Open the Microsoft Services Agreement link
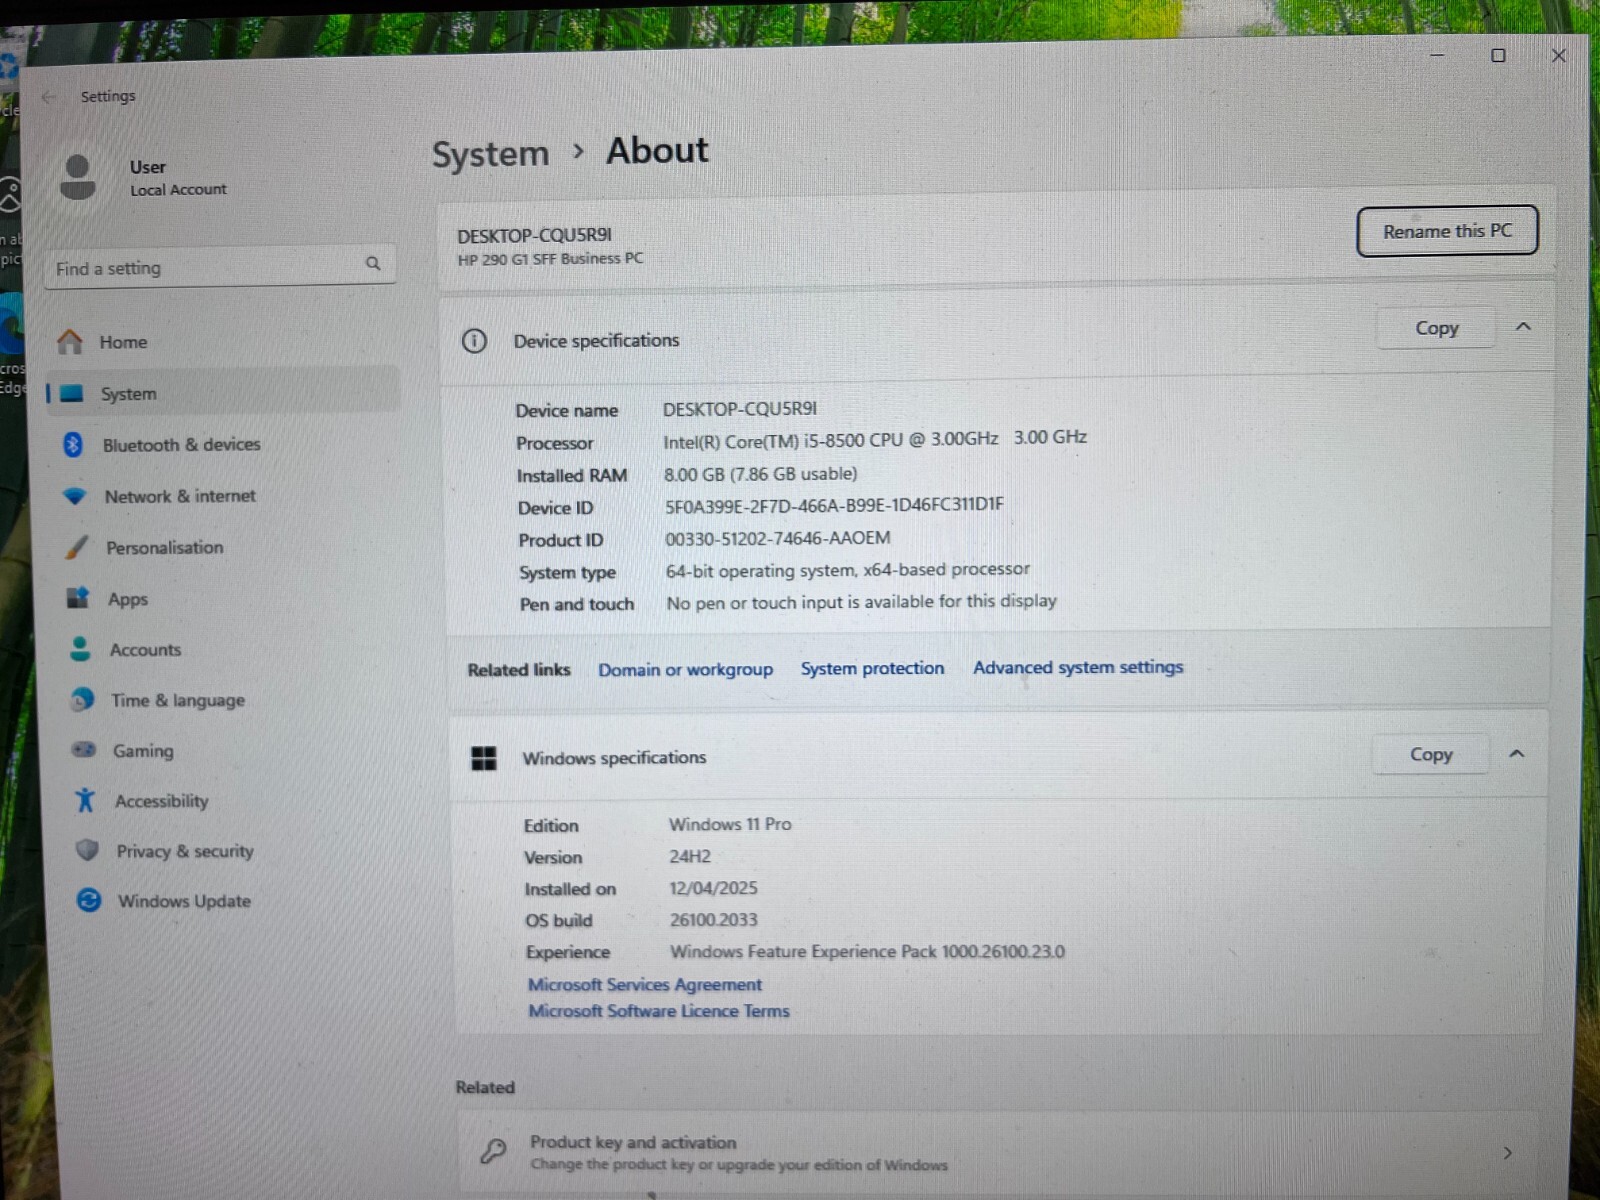The height and width of the screenshot is (1200, 1600). (x=645, y=985)
